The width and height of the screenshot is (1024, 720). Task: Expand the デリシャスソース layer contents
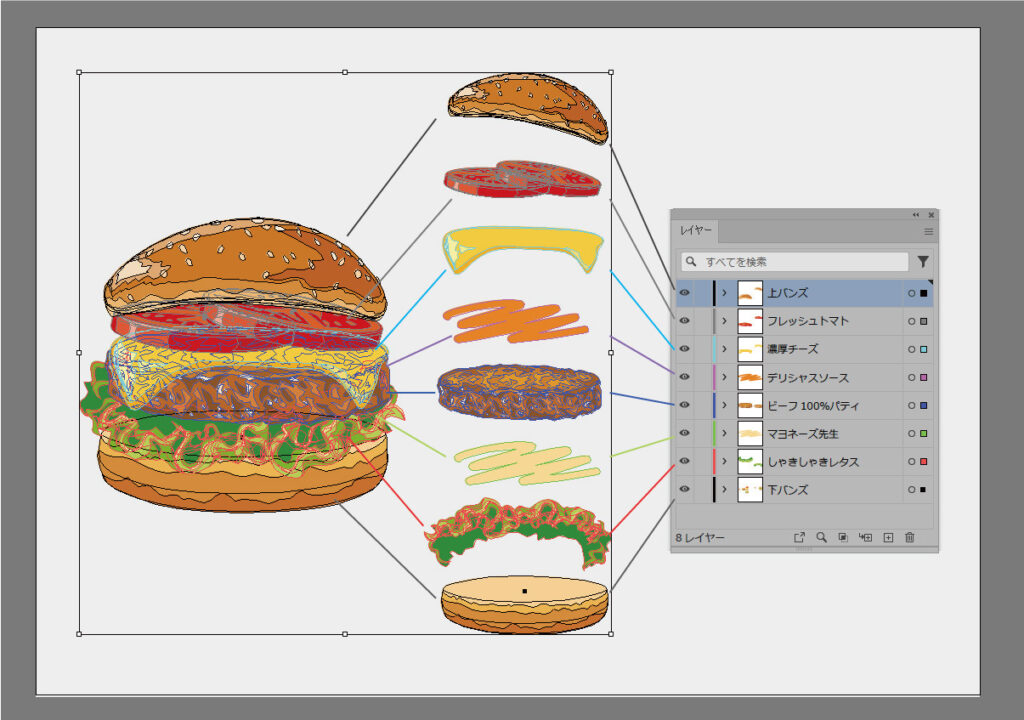pos(724,378)
